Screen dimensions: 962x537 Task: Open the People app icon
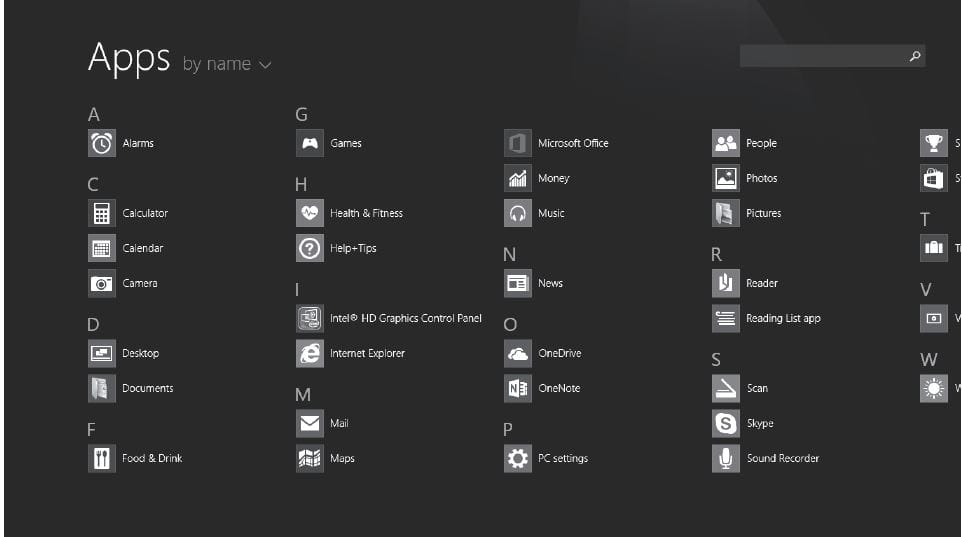click(726, 144)
